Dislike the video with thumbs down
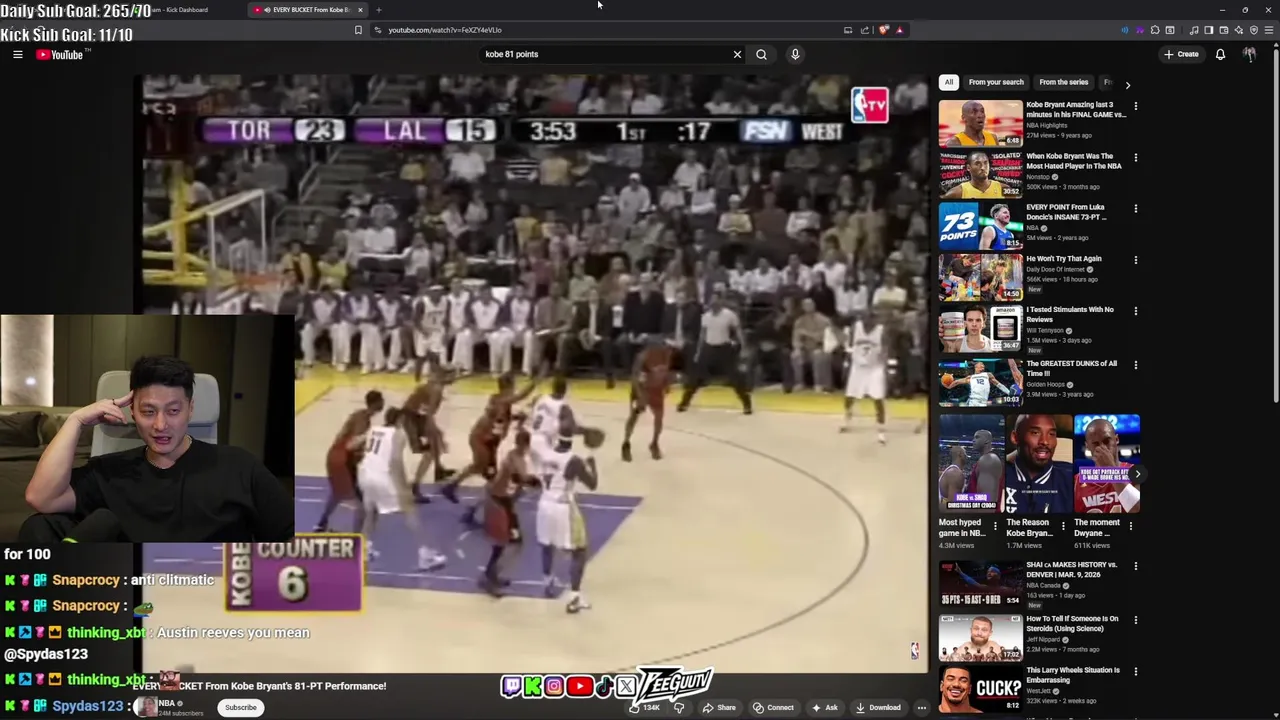Image resolution: width=1280 pixels, height=720 pixels. pyautogui.click(x=679, y=708)
